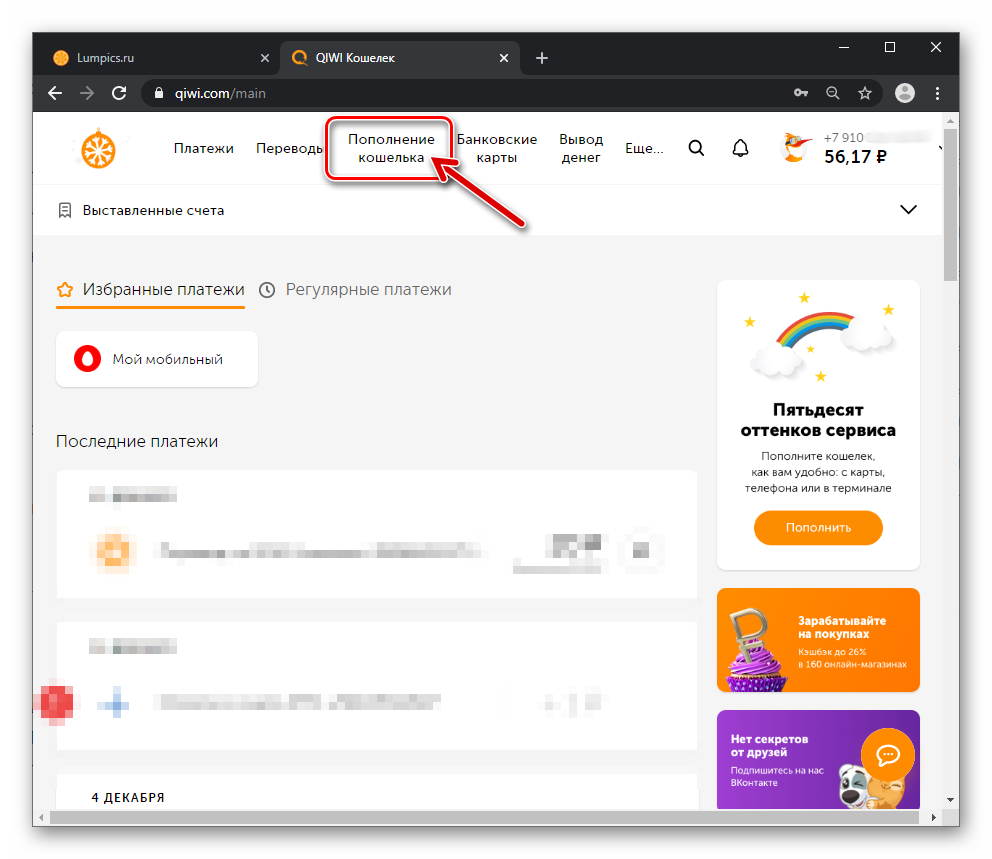Screen dimensions: 992x859
Task: Open the saved passwords key icon
Action: (x=801, y=94)
